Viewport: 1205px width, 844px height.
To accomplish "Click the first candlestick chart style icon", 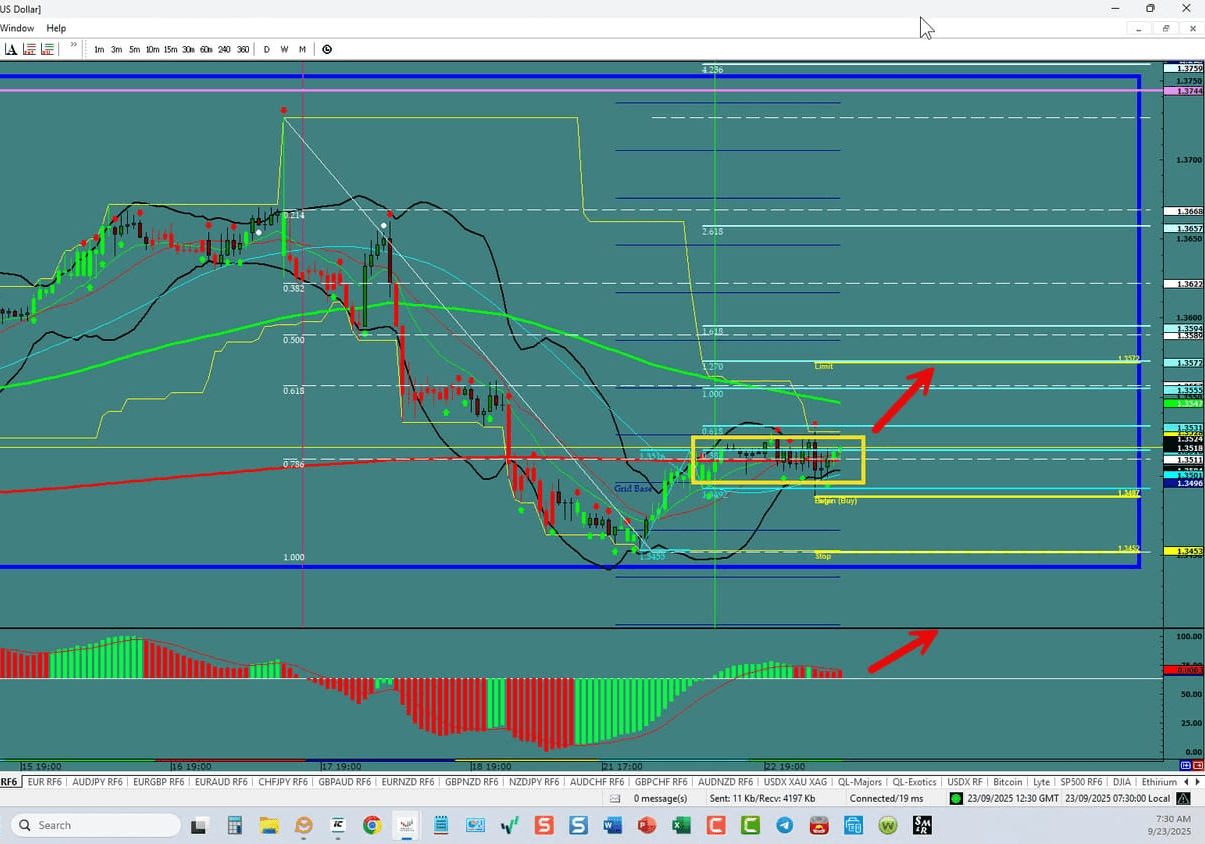I will 27,49.
